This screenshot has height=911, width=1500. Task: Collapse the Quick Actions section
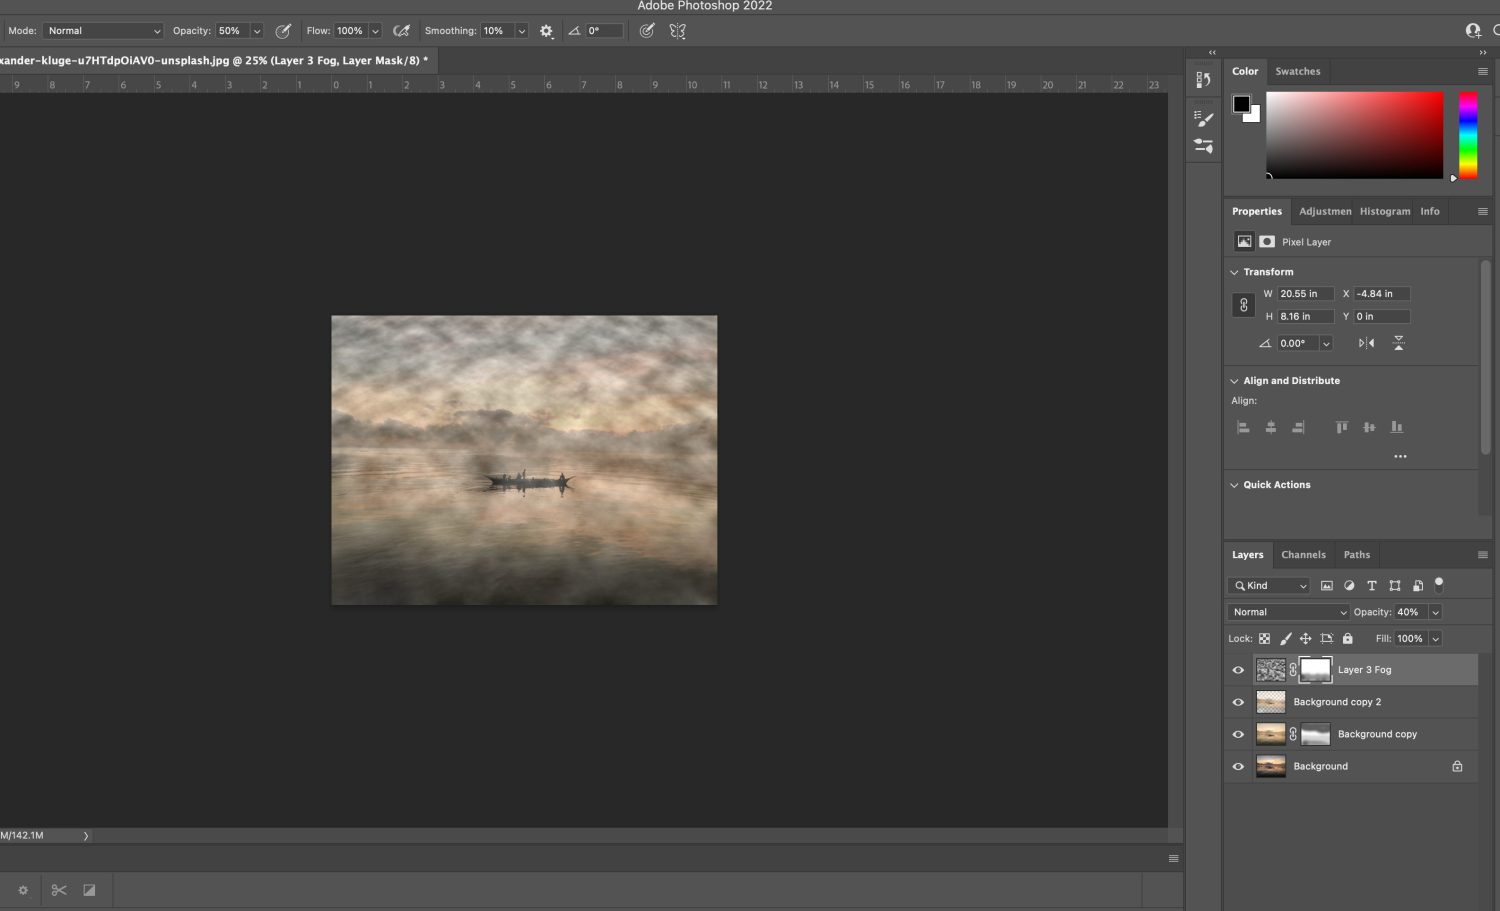1234,485
